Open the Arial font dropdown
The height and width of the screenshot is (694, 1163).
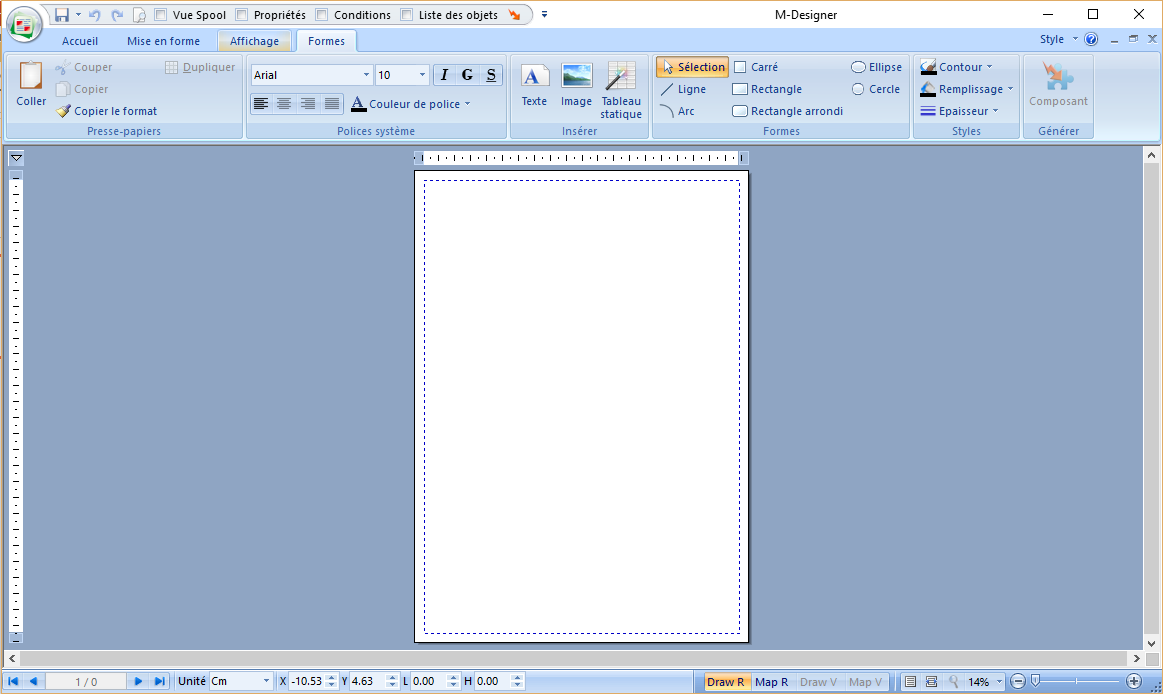coord(365,74)
